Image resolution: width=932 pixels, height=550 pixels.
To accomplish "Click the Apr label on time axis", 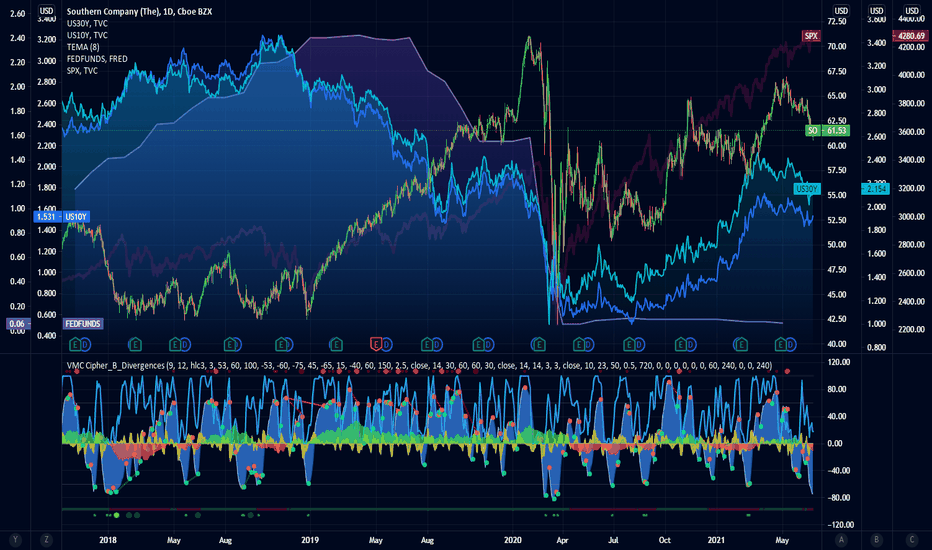I will point(562,540).
